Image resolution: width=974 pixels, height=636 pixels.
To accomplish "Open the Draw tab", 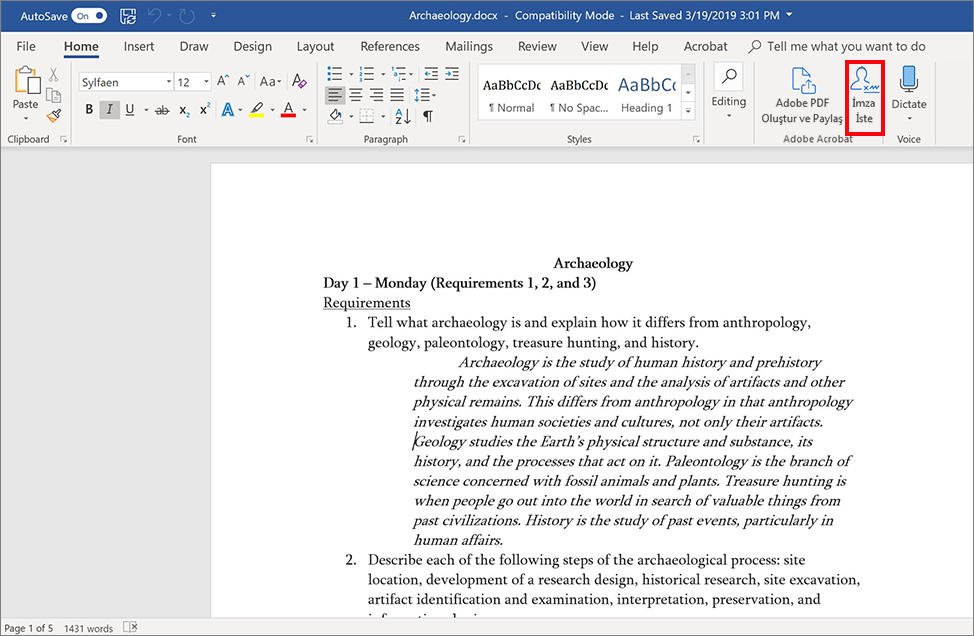I will 194,47.
